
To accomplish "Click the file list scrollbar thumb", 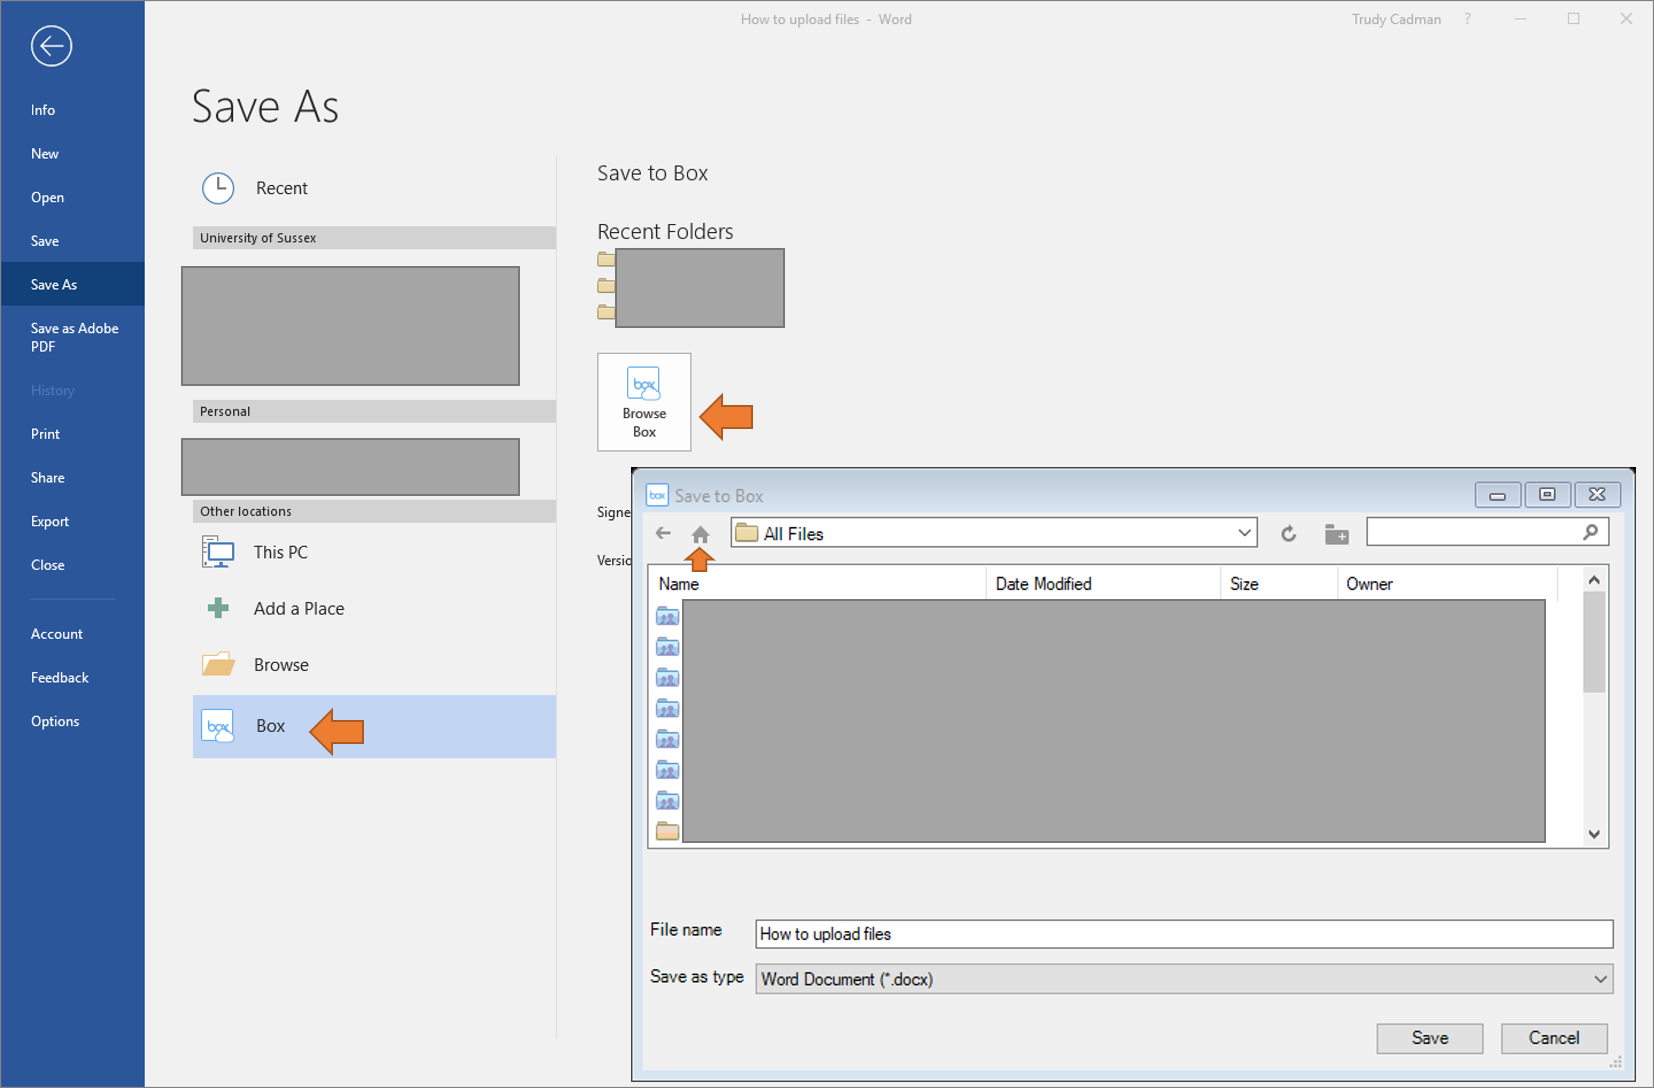I will coord(1594,642).
